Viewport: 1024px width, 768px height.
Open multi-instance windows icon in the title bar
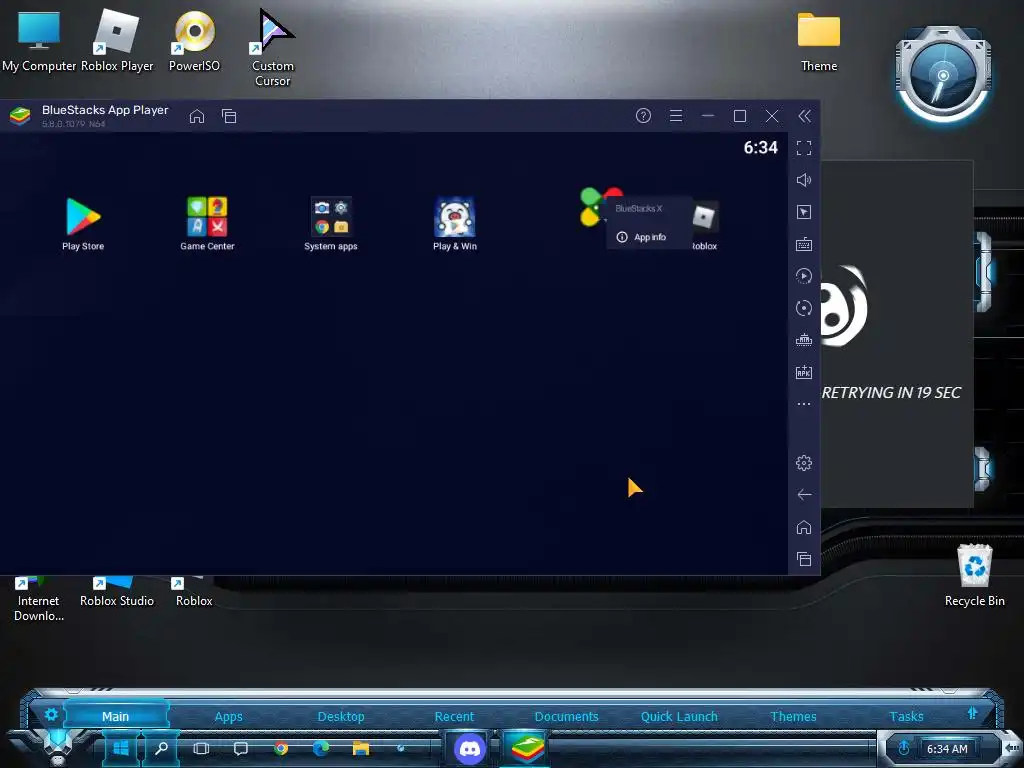pyautogui.click(x=229, y=116)
